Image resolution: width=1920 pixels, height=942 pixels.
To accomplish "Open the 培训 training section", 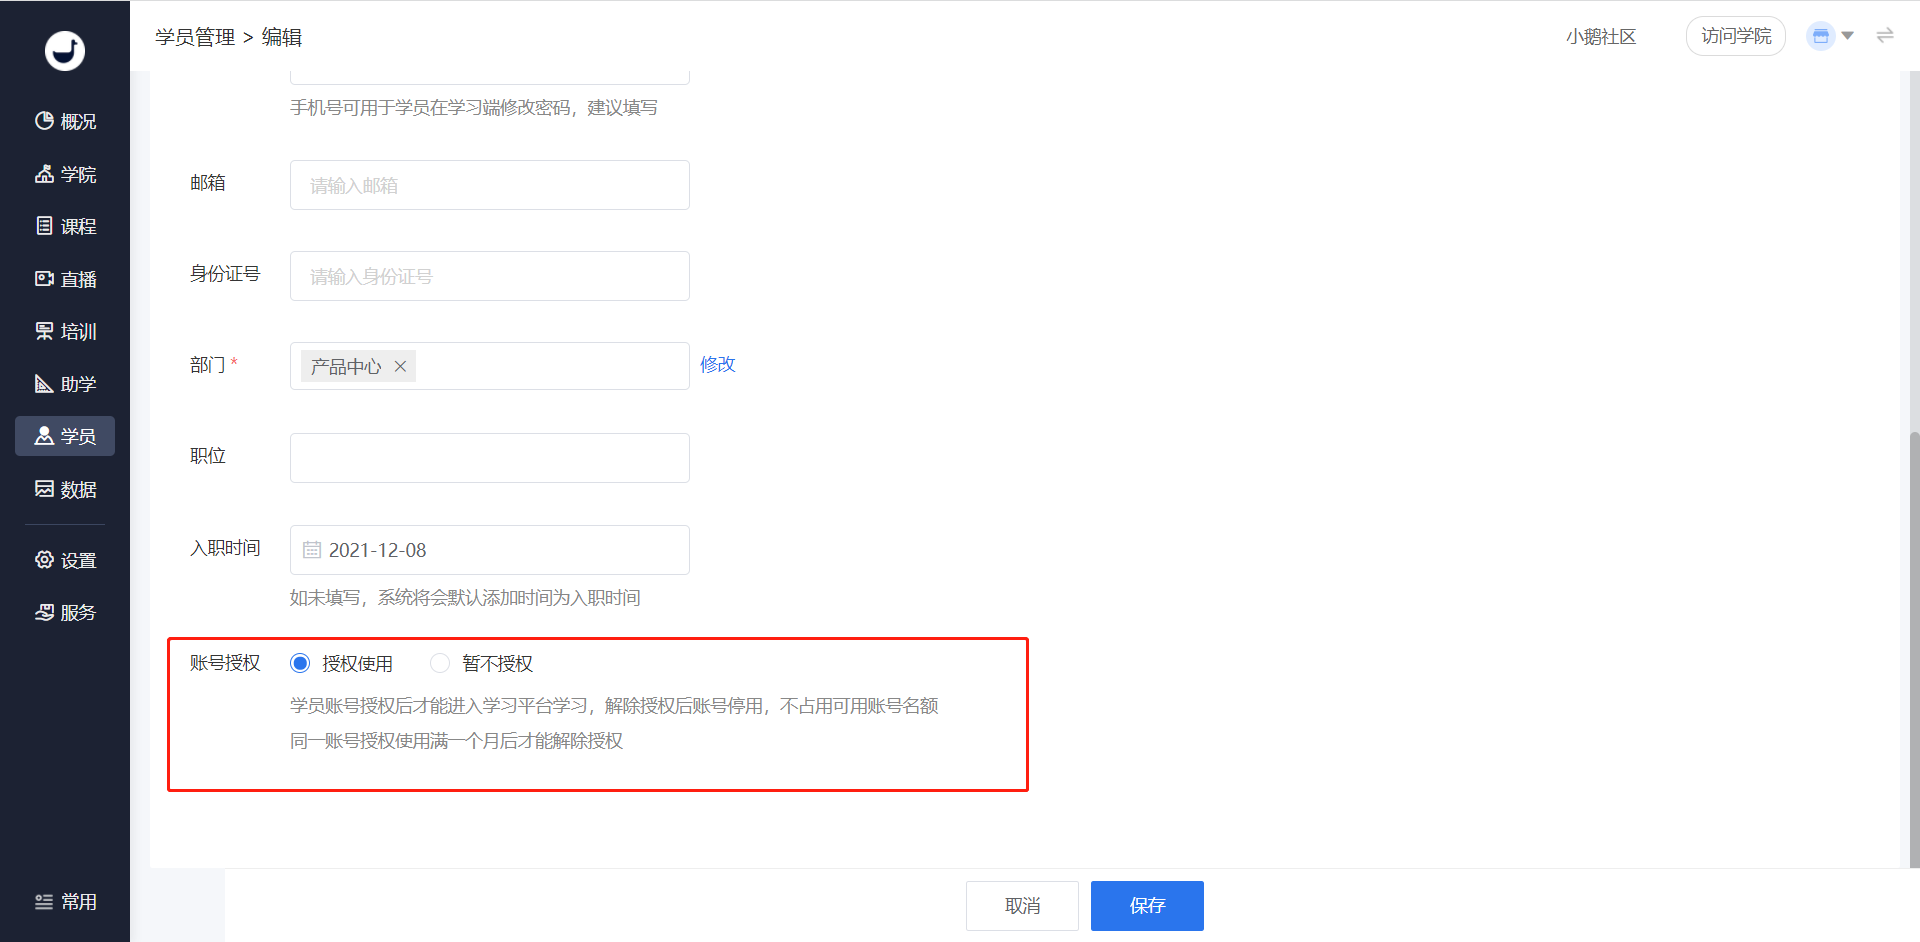I will [x=65, y=331].
